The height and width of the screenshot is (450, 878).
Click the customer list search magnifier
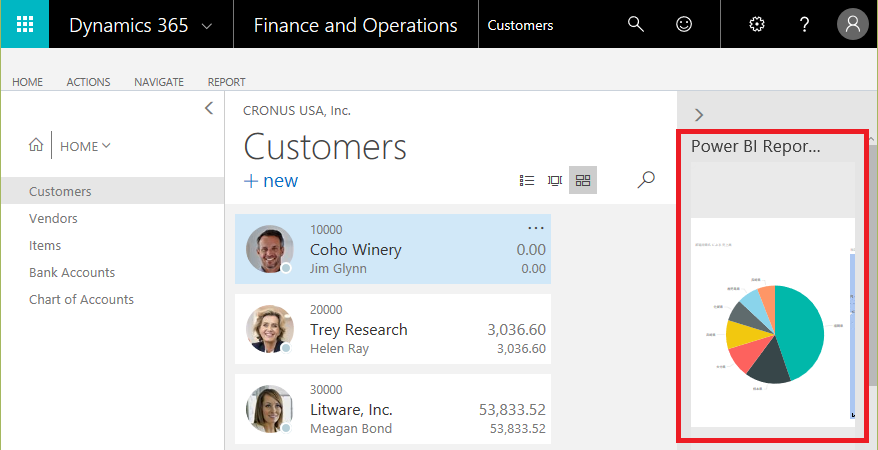646,180
